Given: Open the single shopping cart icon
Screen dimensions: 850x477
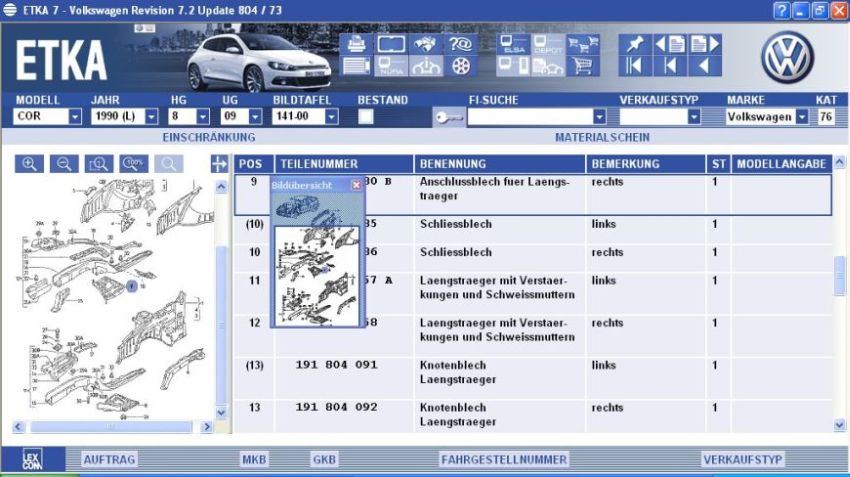Looking at the screenshot, I should click(582, 67).
